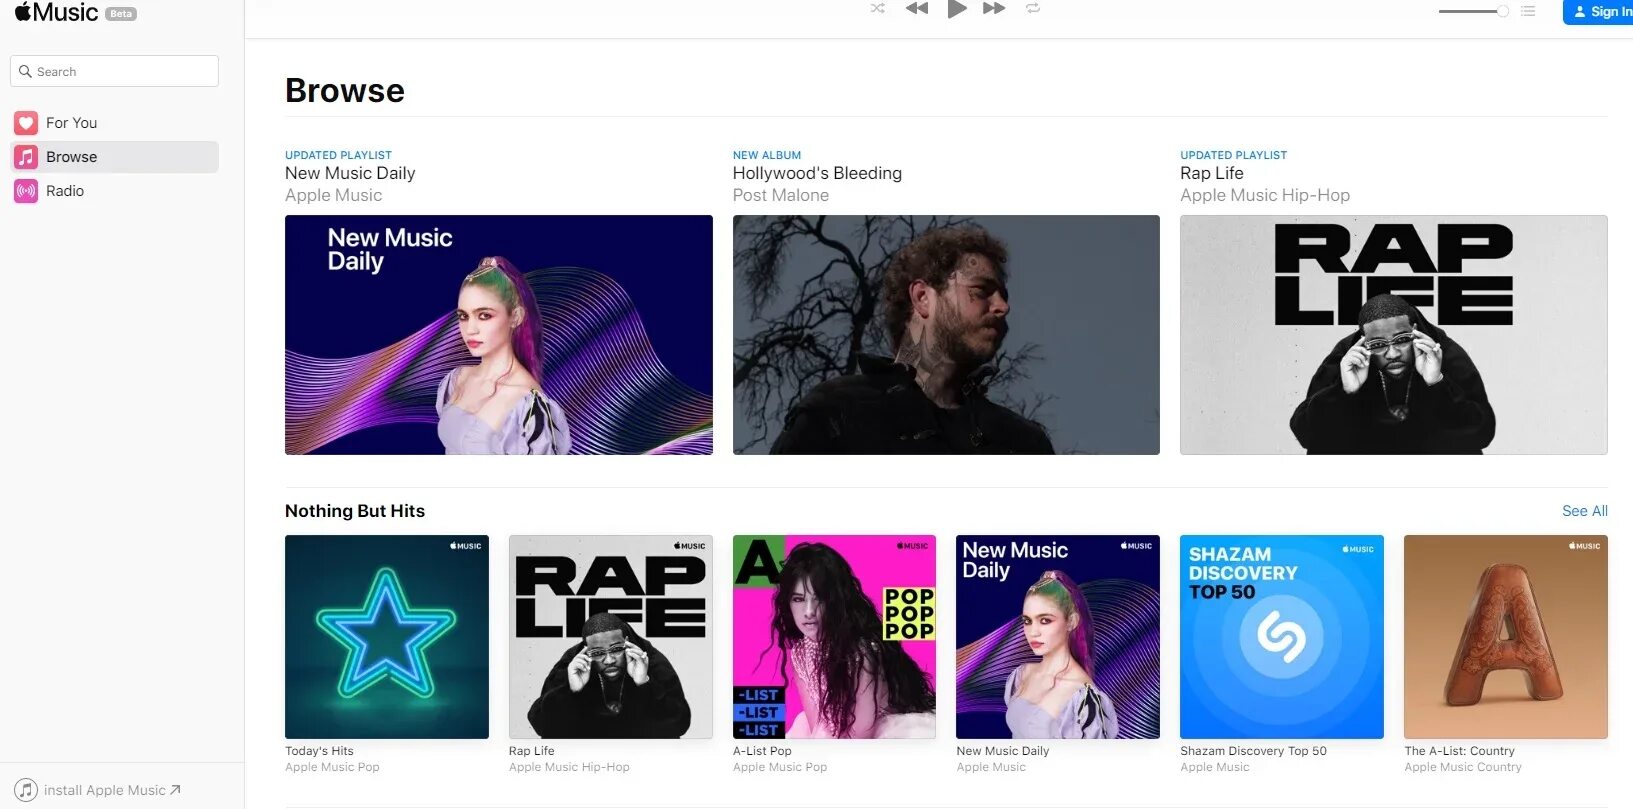Click the Apple Music logo

57,12
